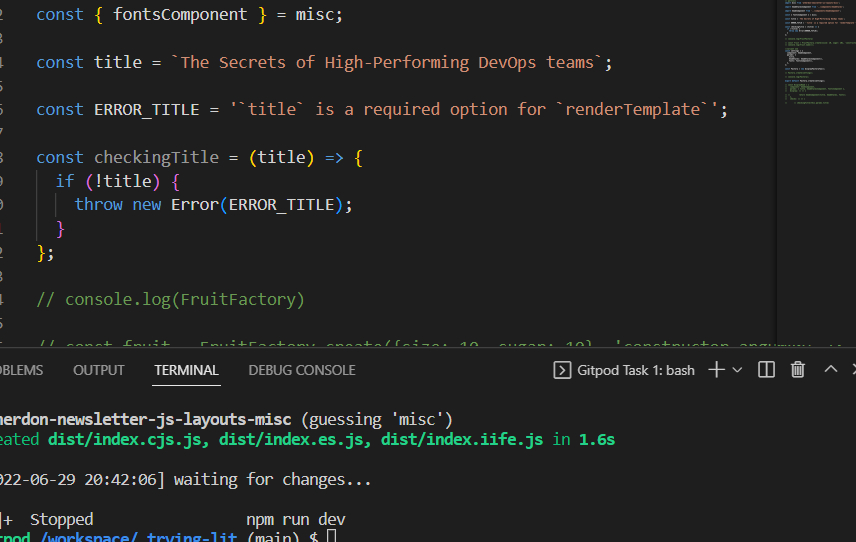The width and height of the screenshot is (856, 542).
Task: Click the 'Stopped' text in terminal
Action: (62, 519)
